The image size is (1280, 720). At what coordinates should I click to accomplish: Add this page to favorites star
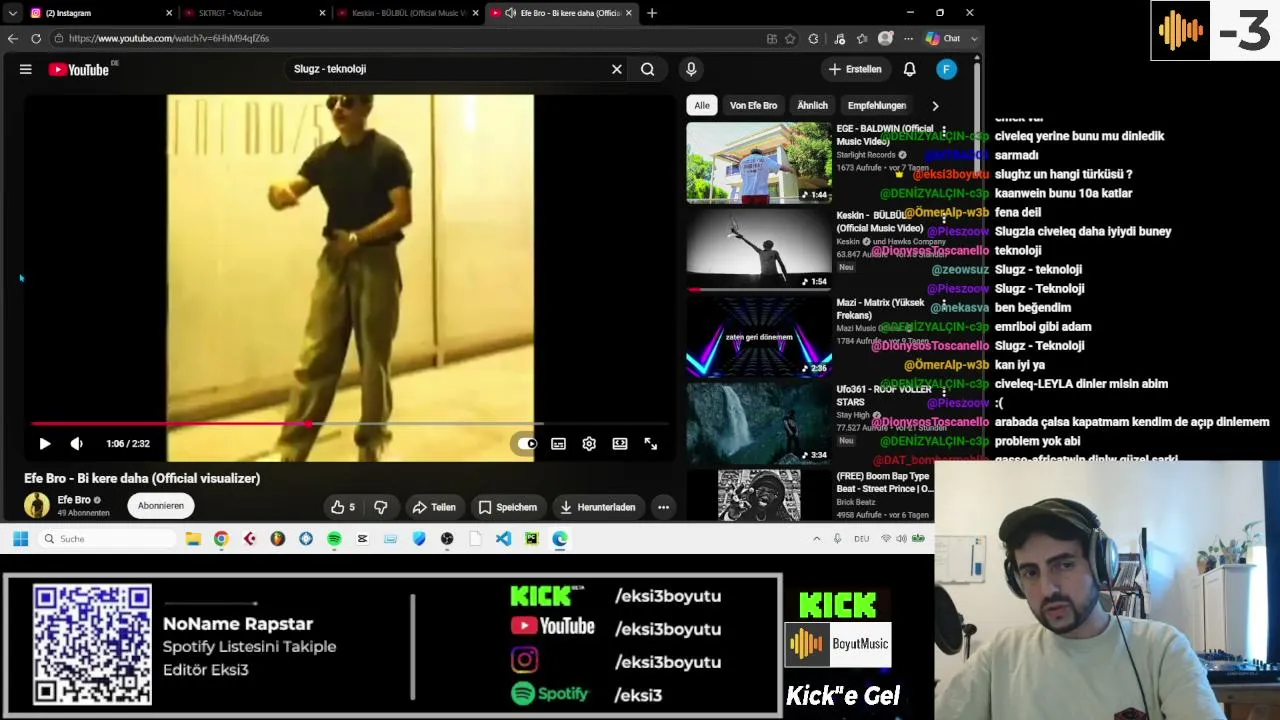[x=790, y=38]
